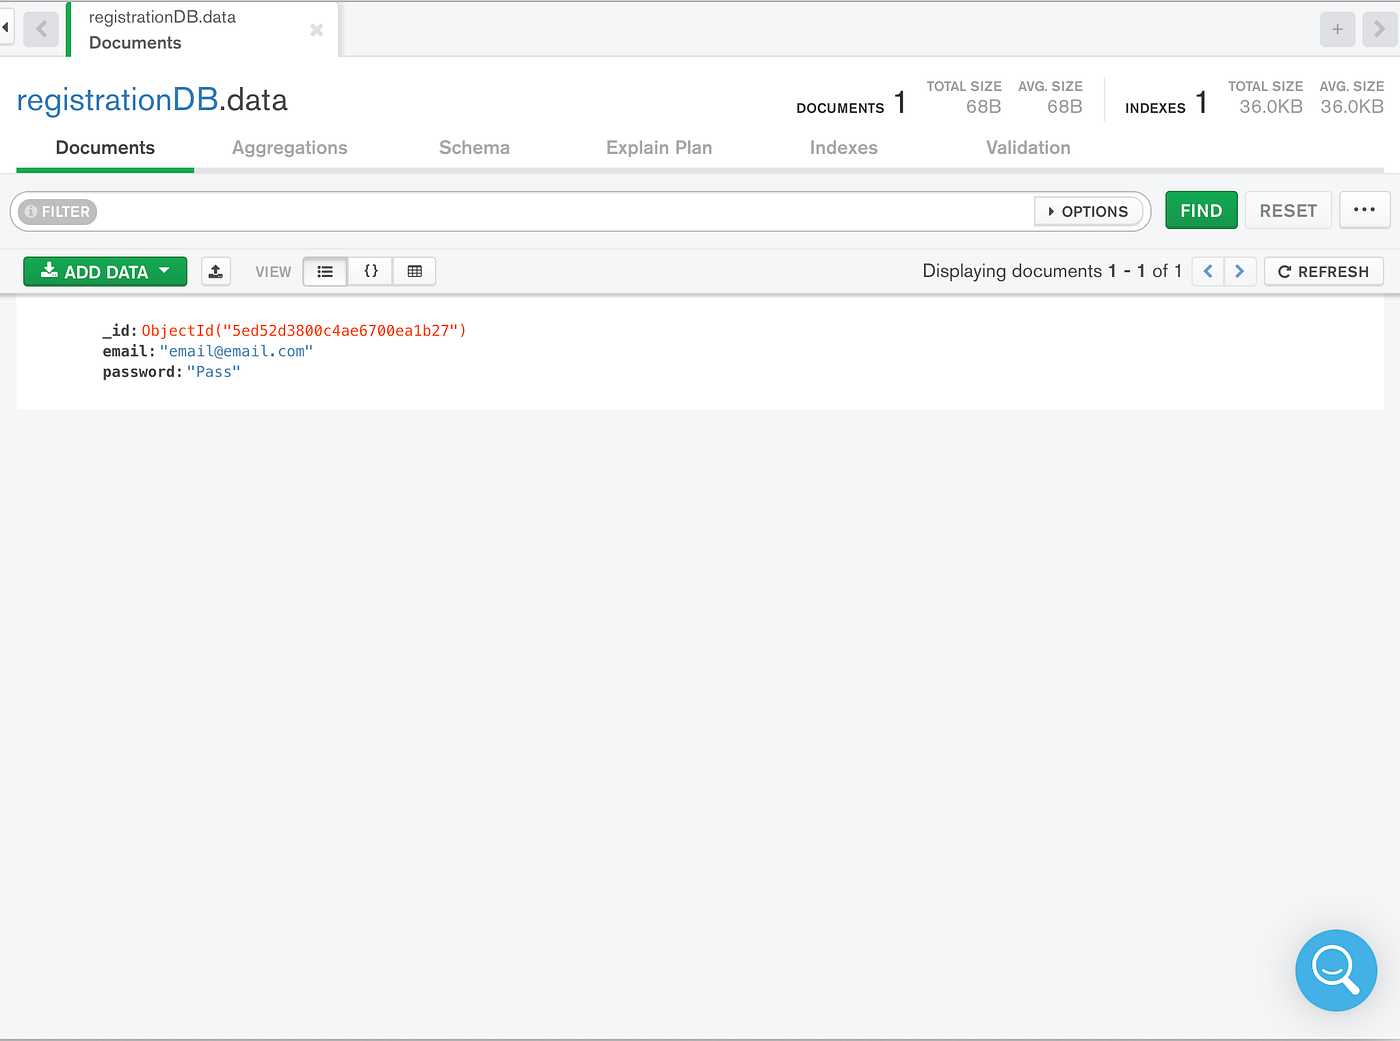Open a new tab with the plus icon
1400x1041 pixels.
(x=1337, y=29)
